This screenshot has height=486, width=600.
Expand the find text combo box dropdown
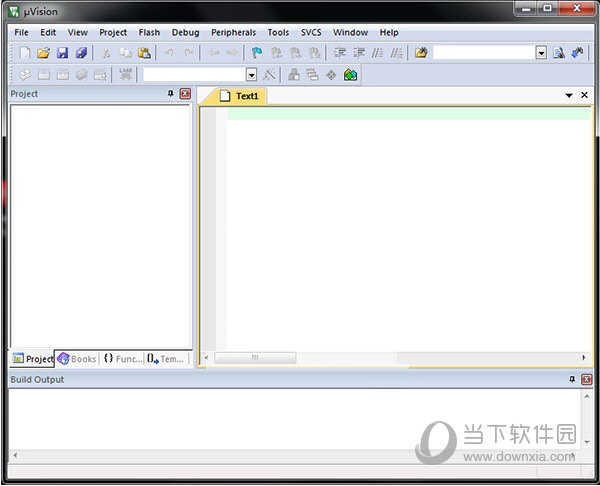[541, 53]
